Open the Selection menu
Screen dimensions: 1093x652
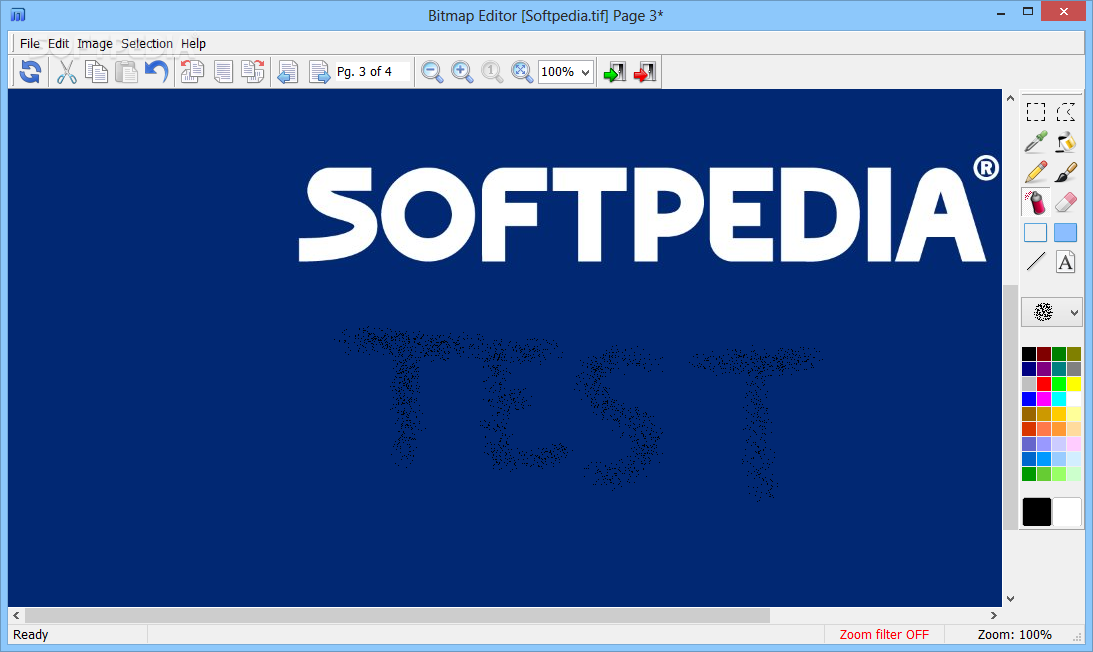tap(147, 43)
